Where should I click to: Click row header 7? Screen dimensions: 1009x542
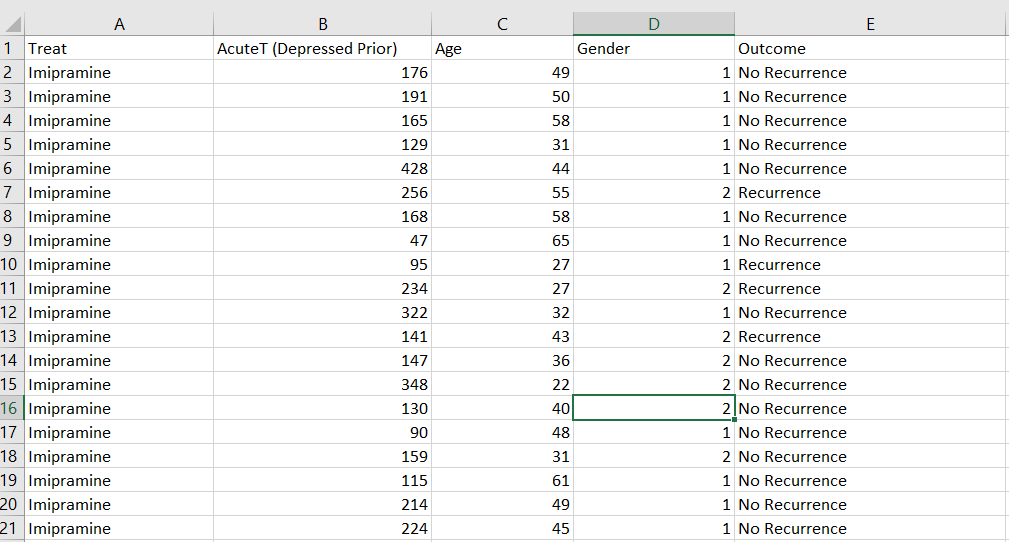11,193
